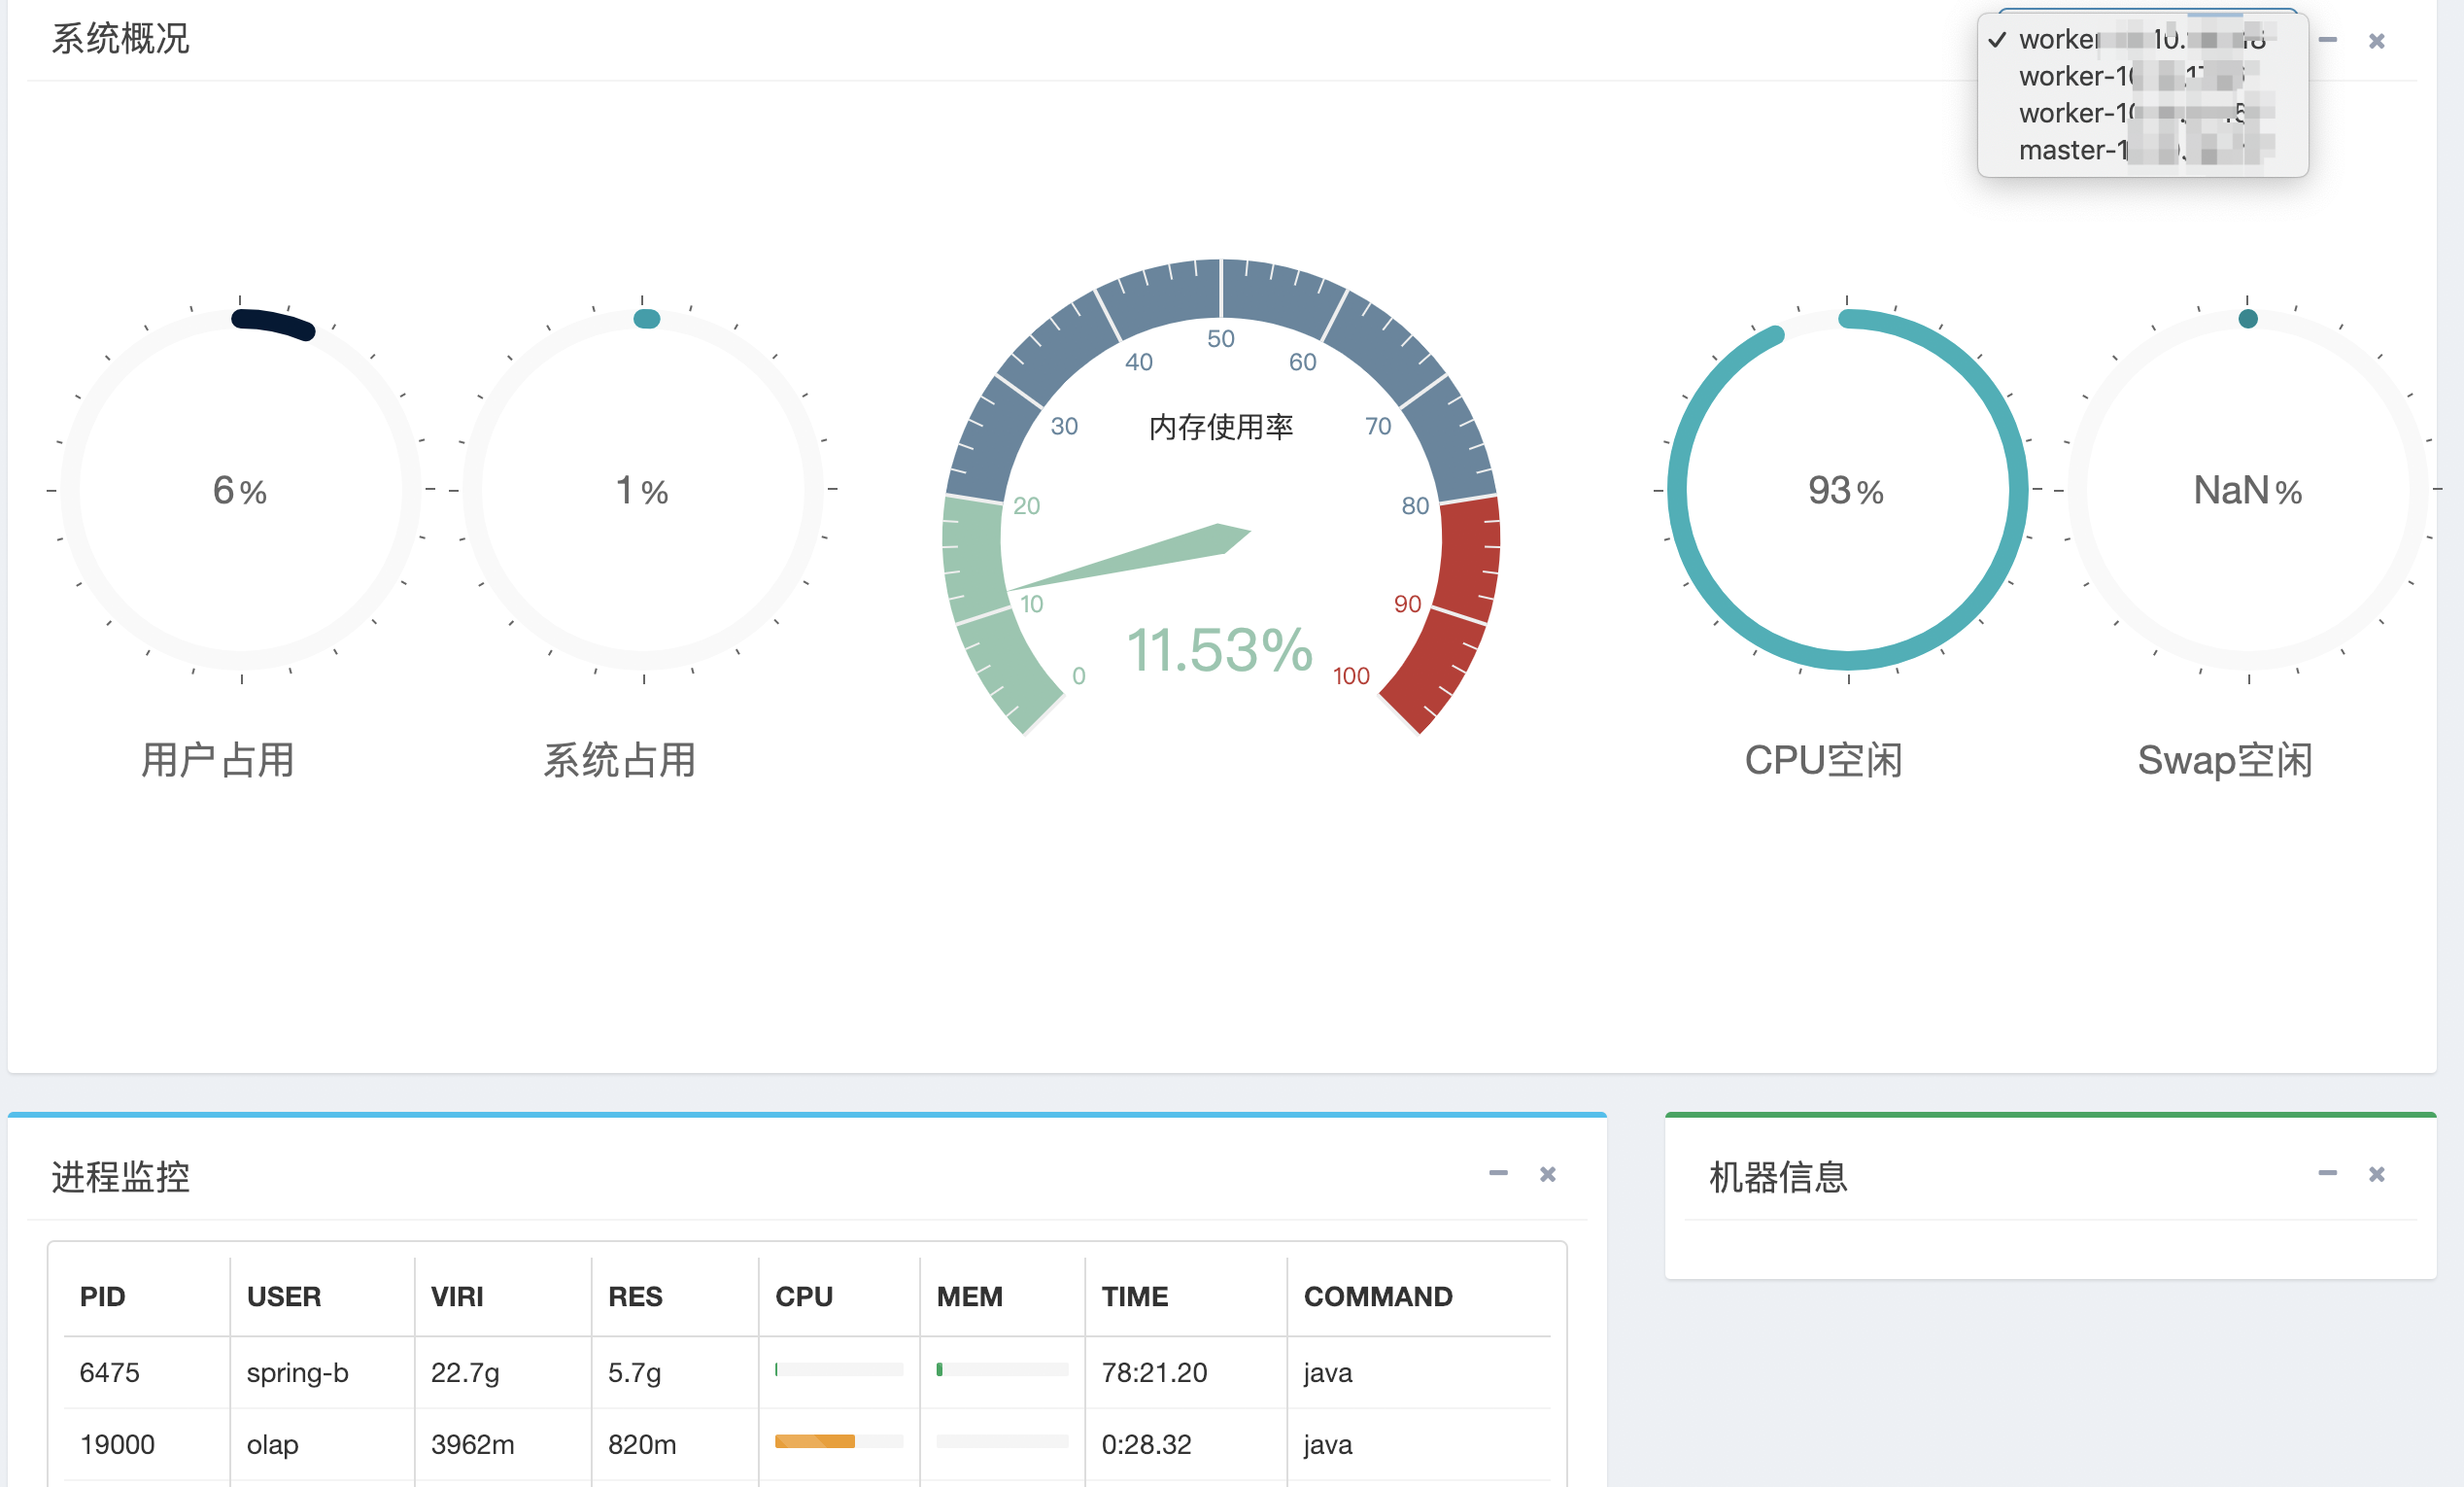Sort by the PID column header

pos(103,1296)
